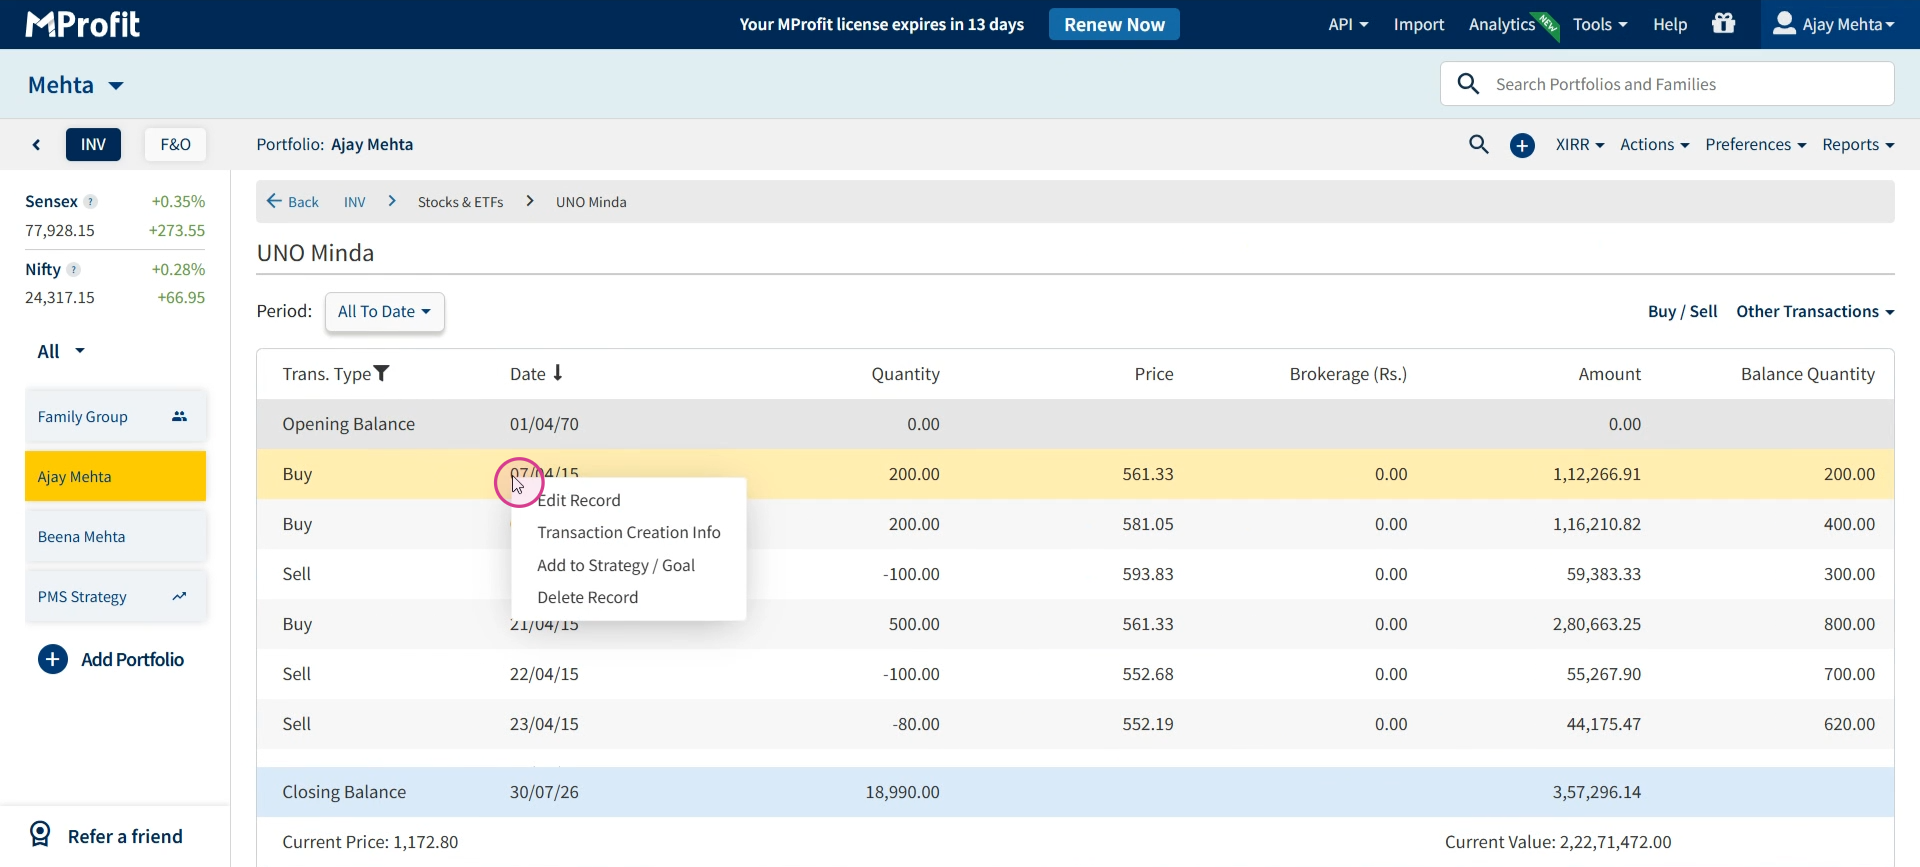The width and height of the screenshot is (1920, 867).
Task: Switch to the INV tab
Action: (94, 145)
